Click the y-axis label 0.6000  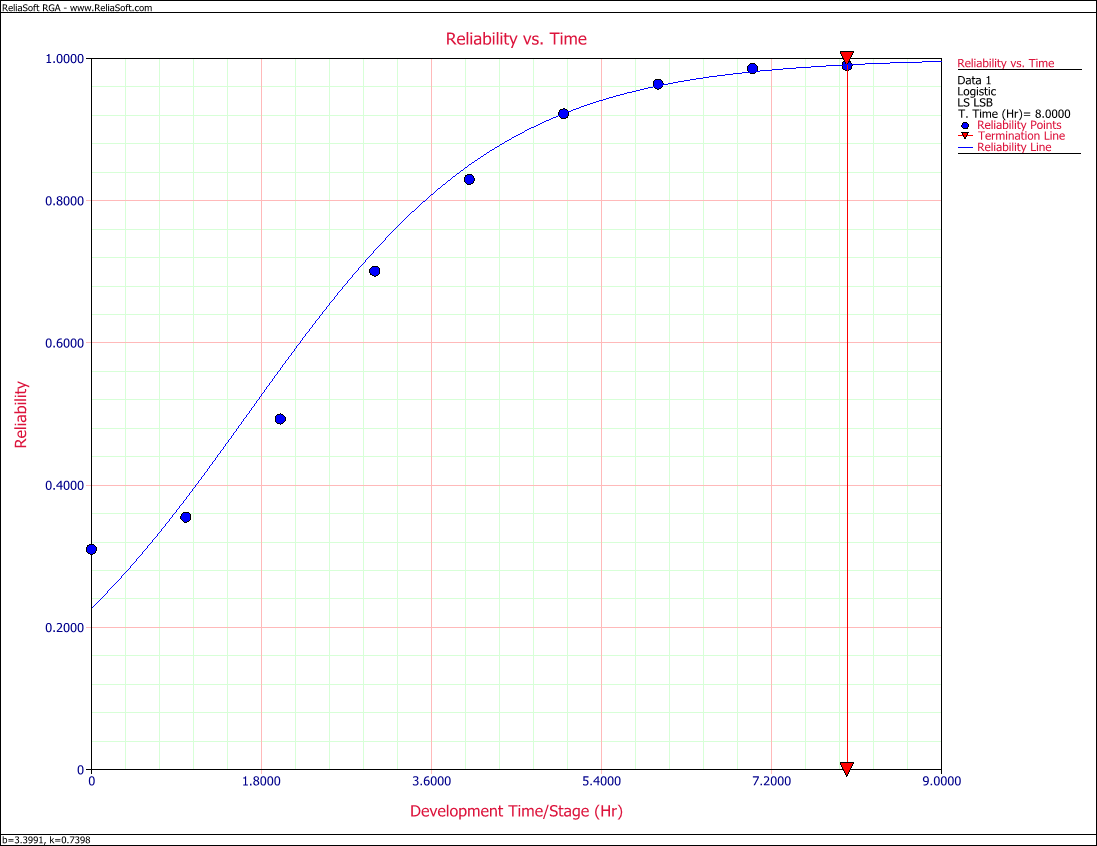coord(64,343)
